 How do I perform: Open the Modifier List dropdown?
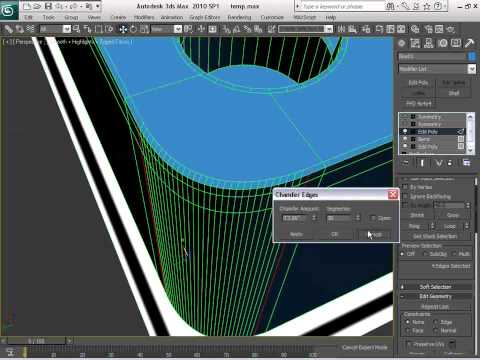tap(437, 69)
